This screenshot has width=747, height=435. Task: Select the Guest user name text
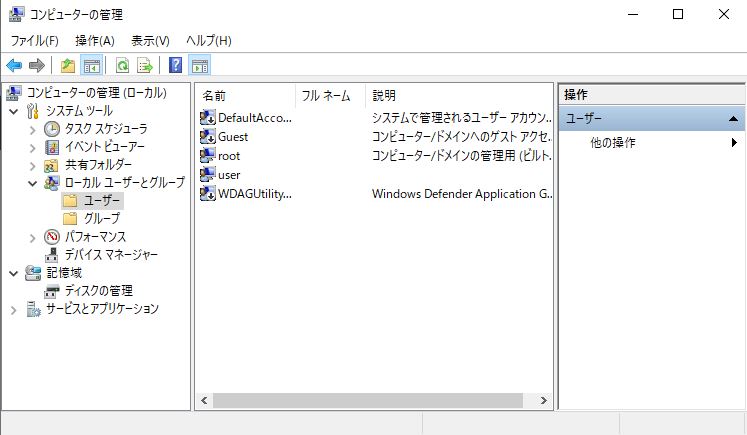[x=233, y=137]
